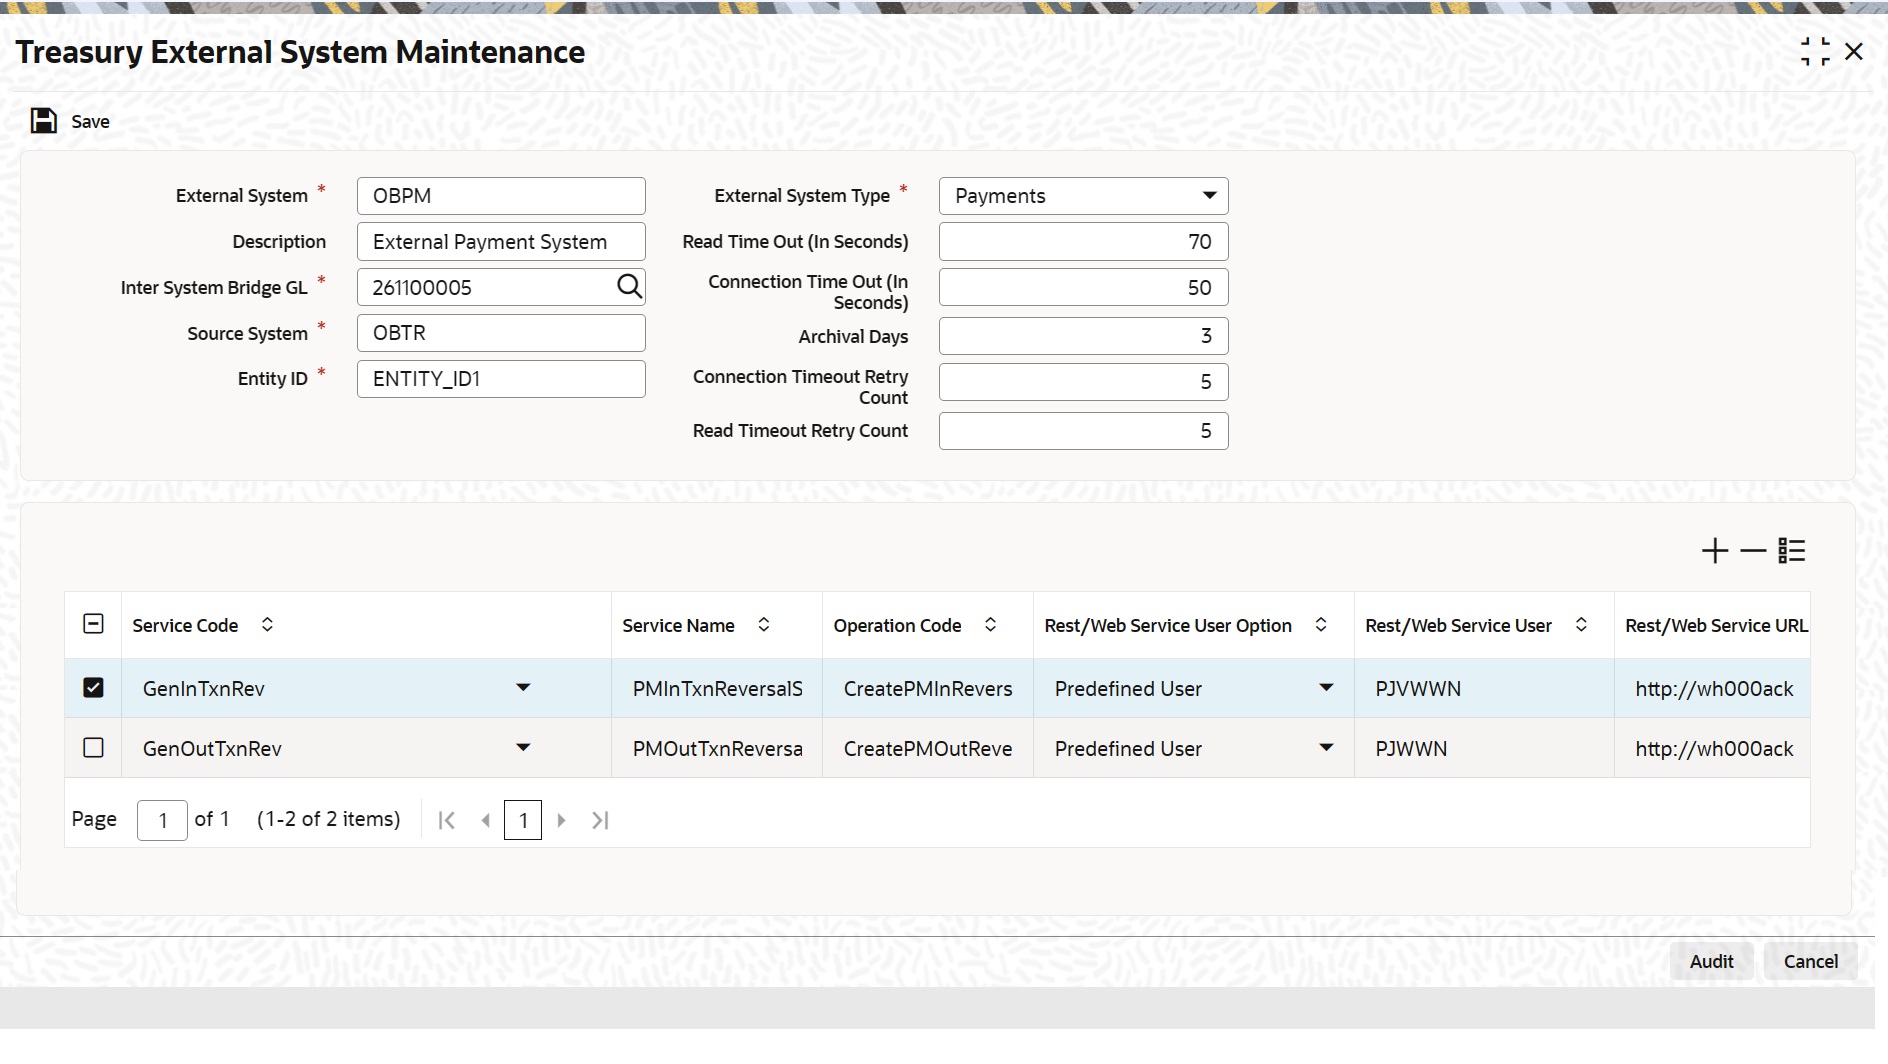This screenshot has height=1064, width=1888.
Task: Open Predefined User dropdown for GenOutTxnRev row
Action: [1326, 748]
